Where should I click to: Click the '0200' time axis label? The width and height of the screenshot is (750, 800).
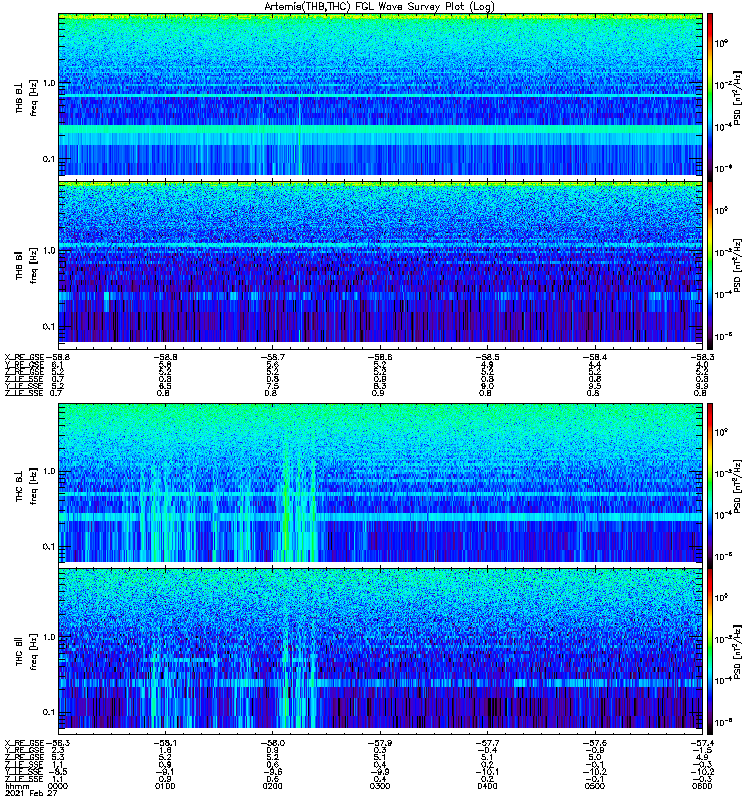[x=272, y=786]
